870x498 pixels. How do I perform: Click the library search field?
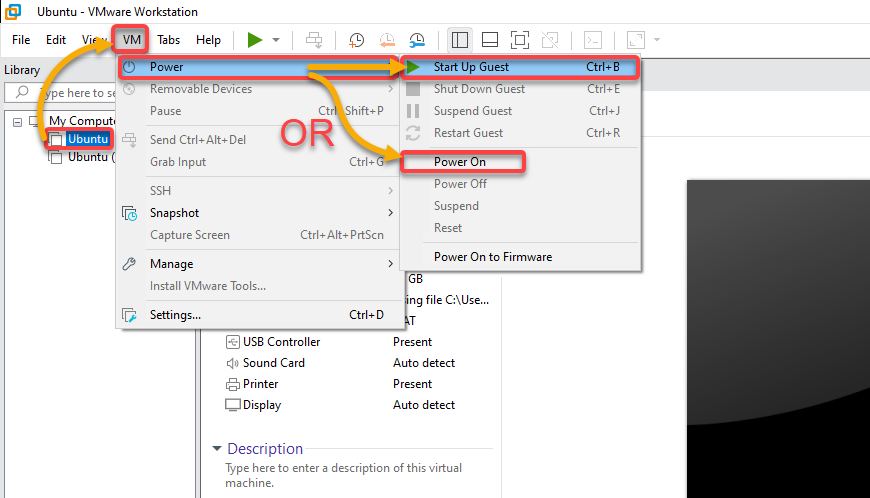60,93
